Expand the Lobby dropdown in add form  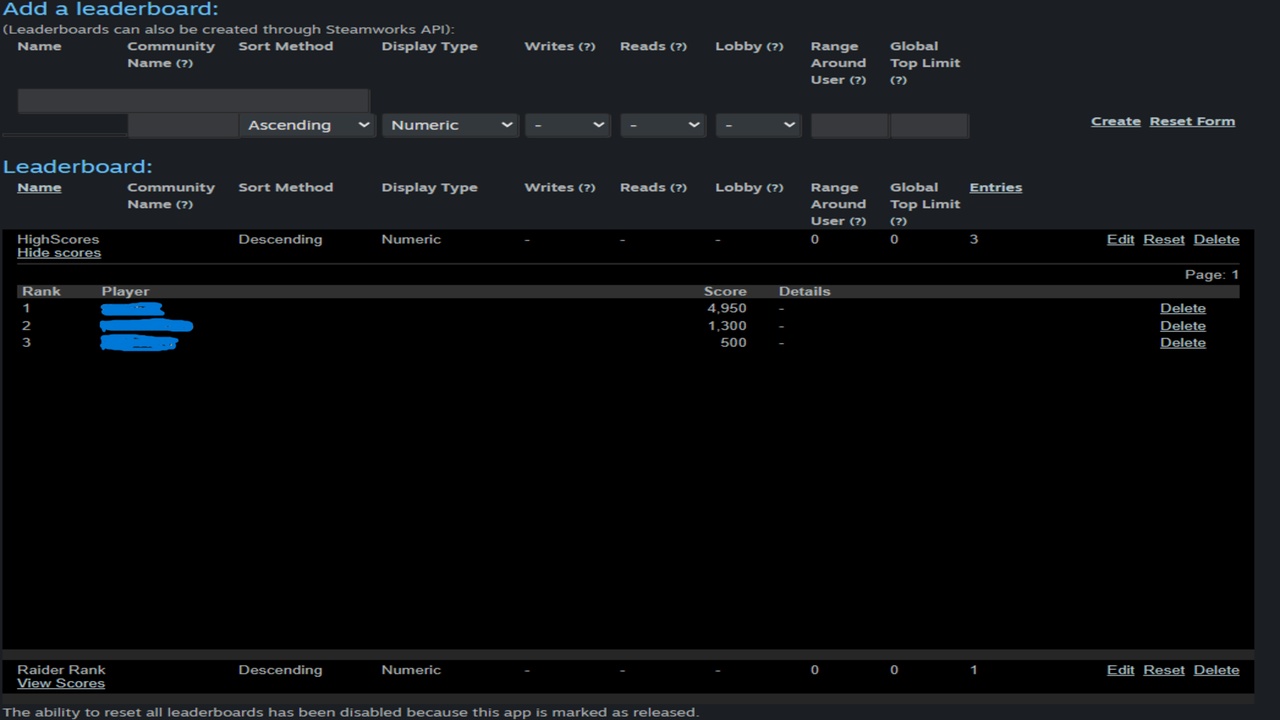(758, 125)
